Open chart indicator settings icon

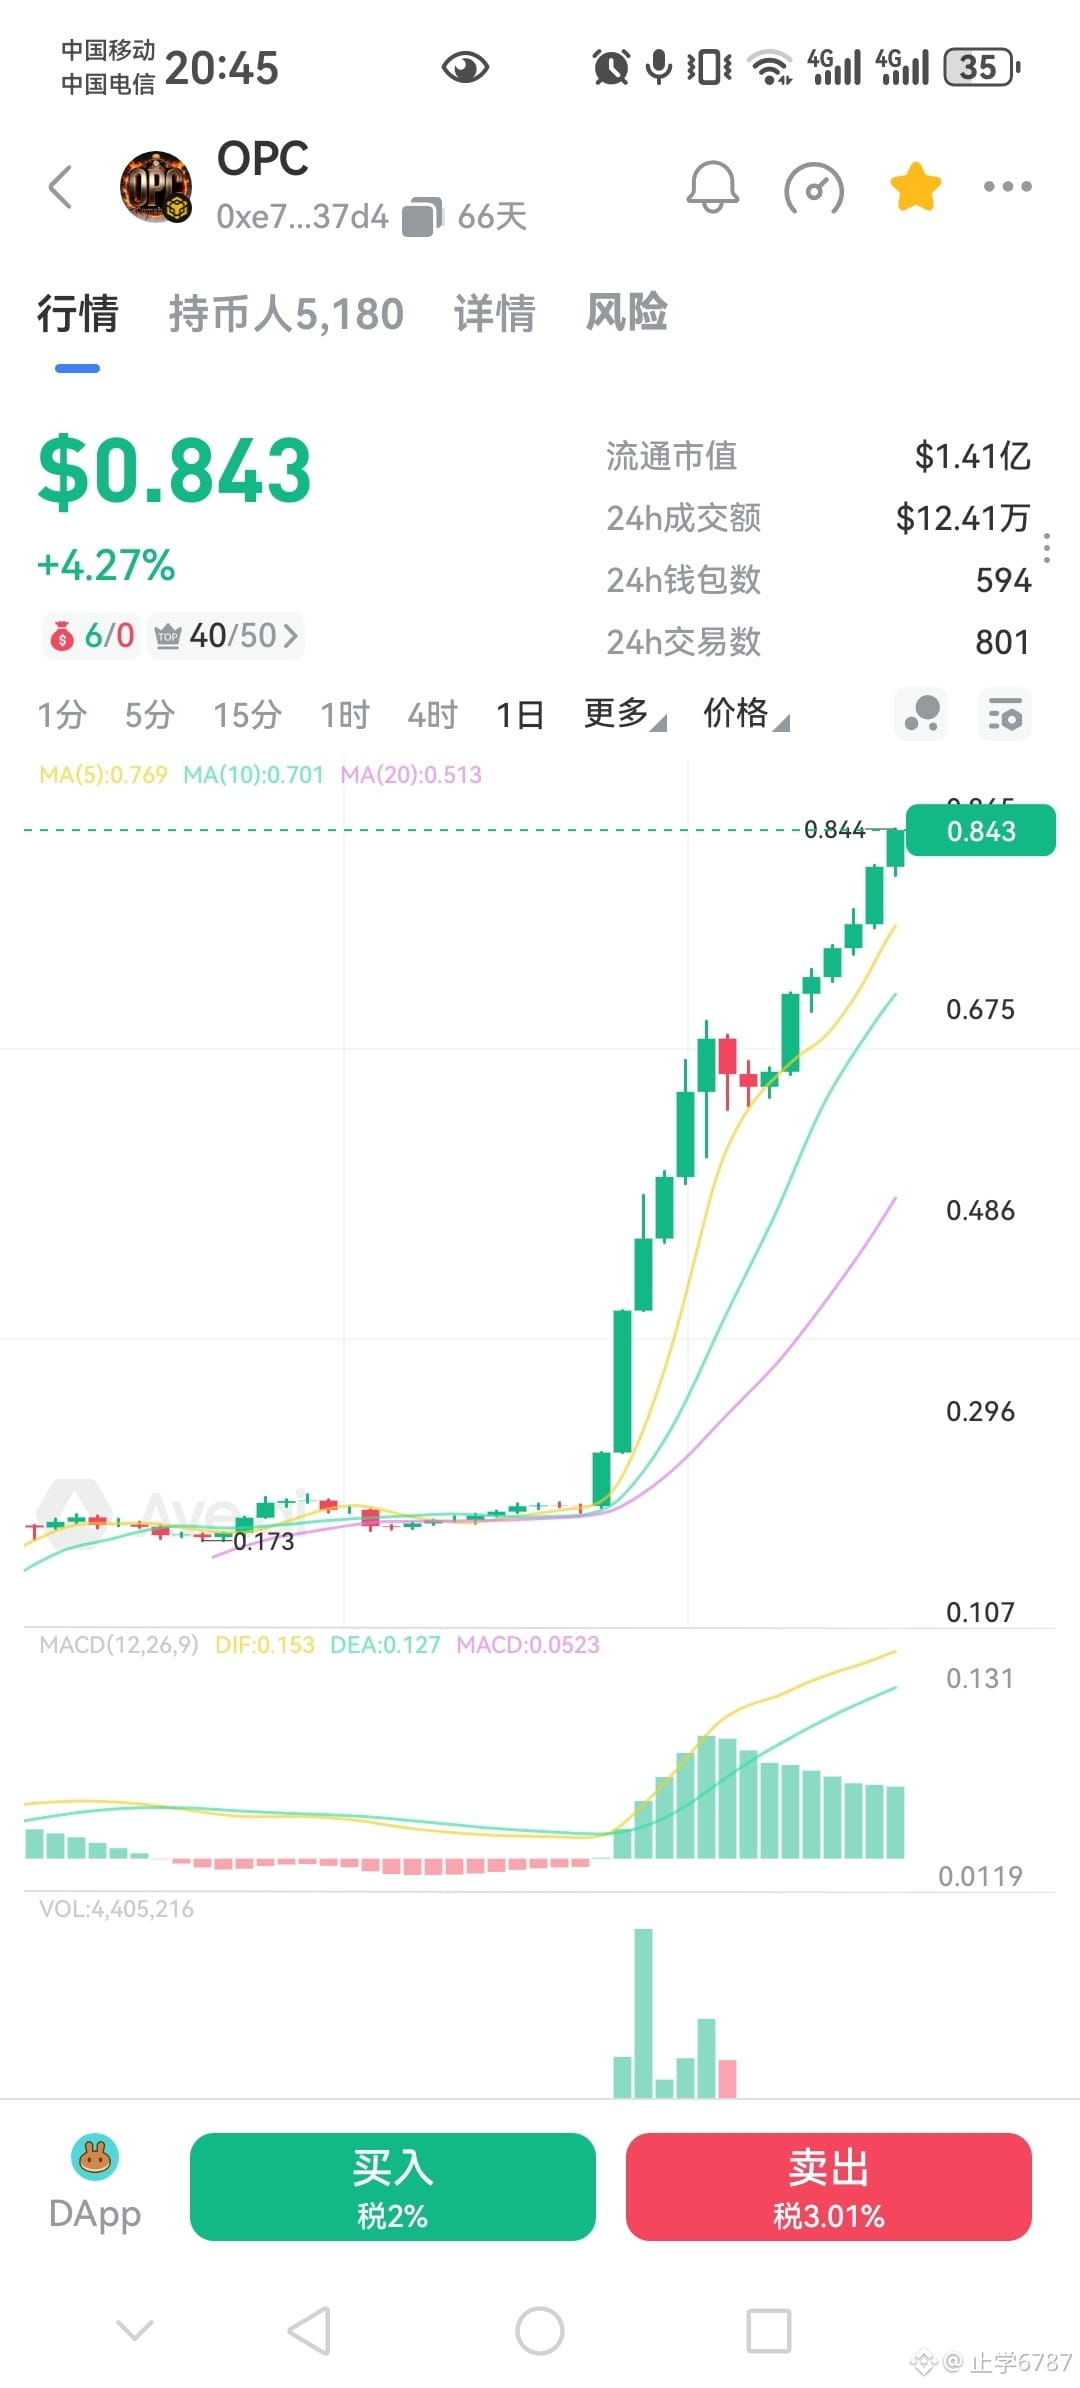1004,714
